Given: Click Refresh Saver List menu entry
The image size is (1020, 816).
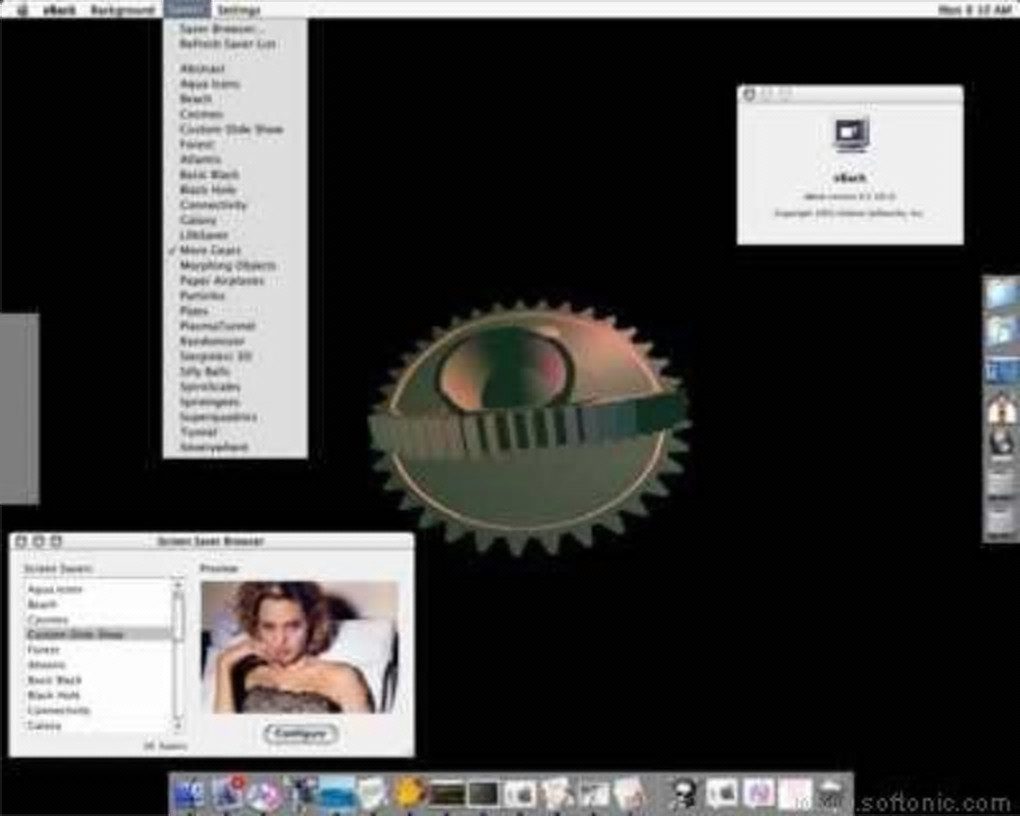Looking at the screenshot, I should (228, 44).
